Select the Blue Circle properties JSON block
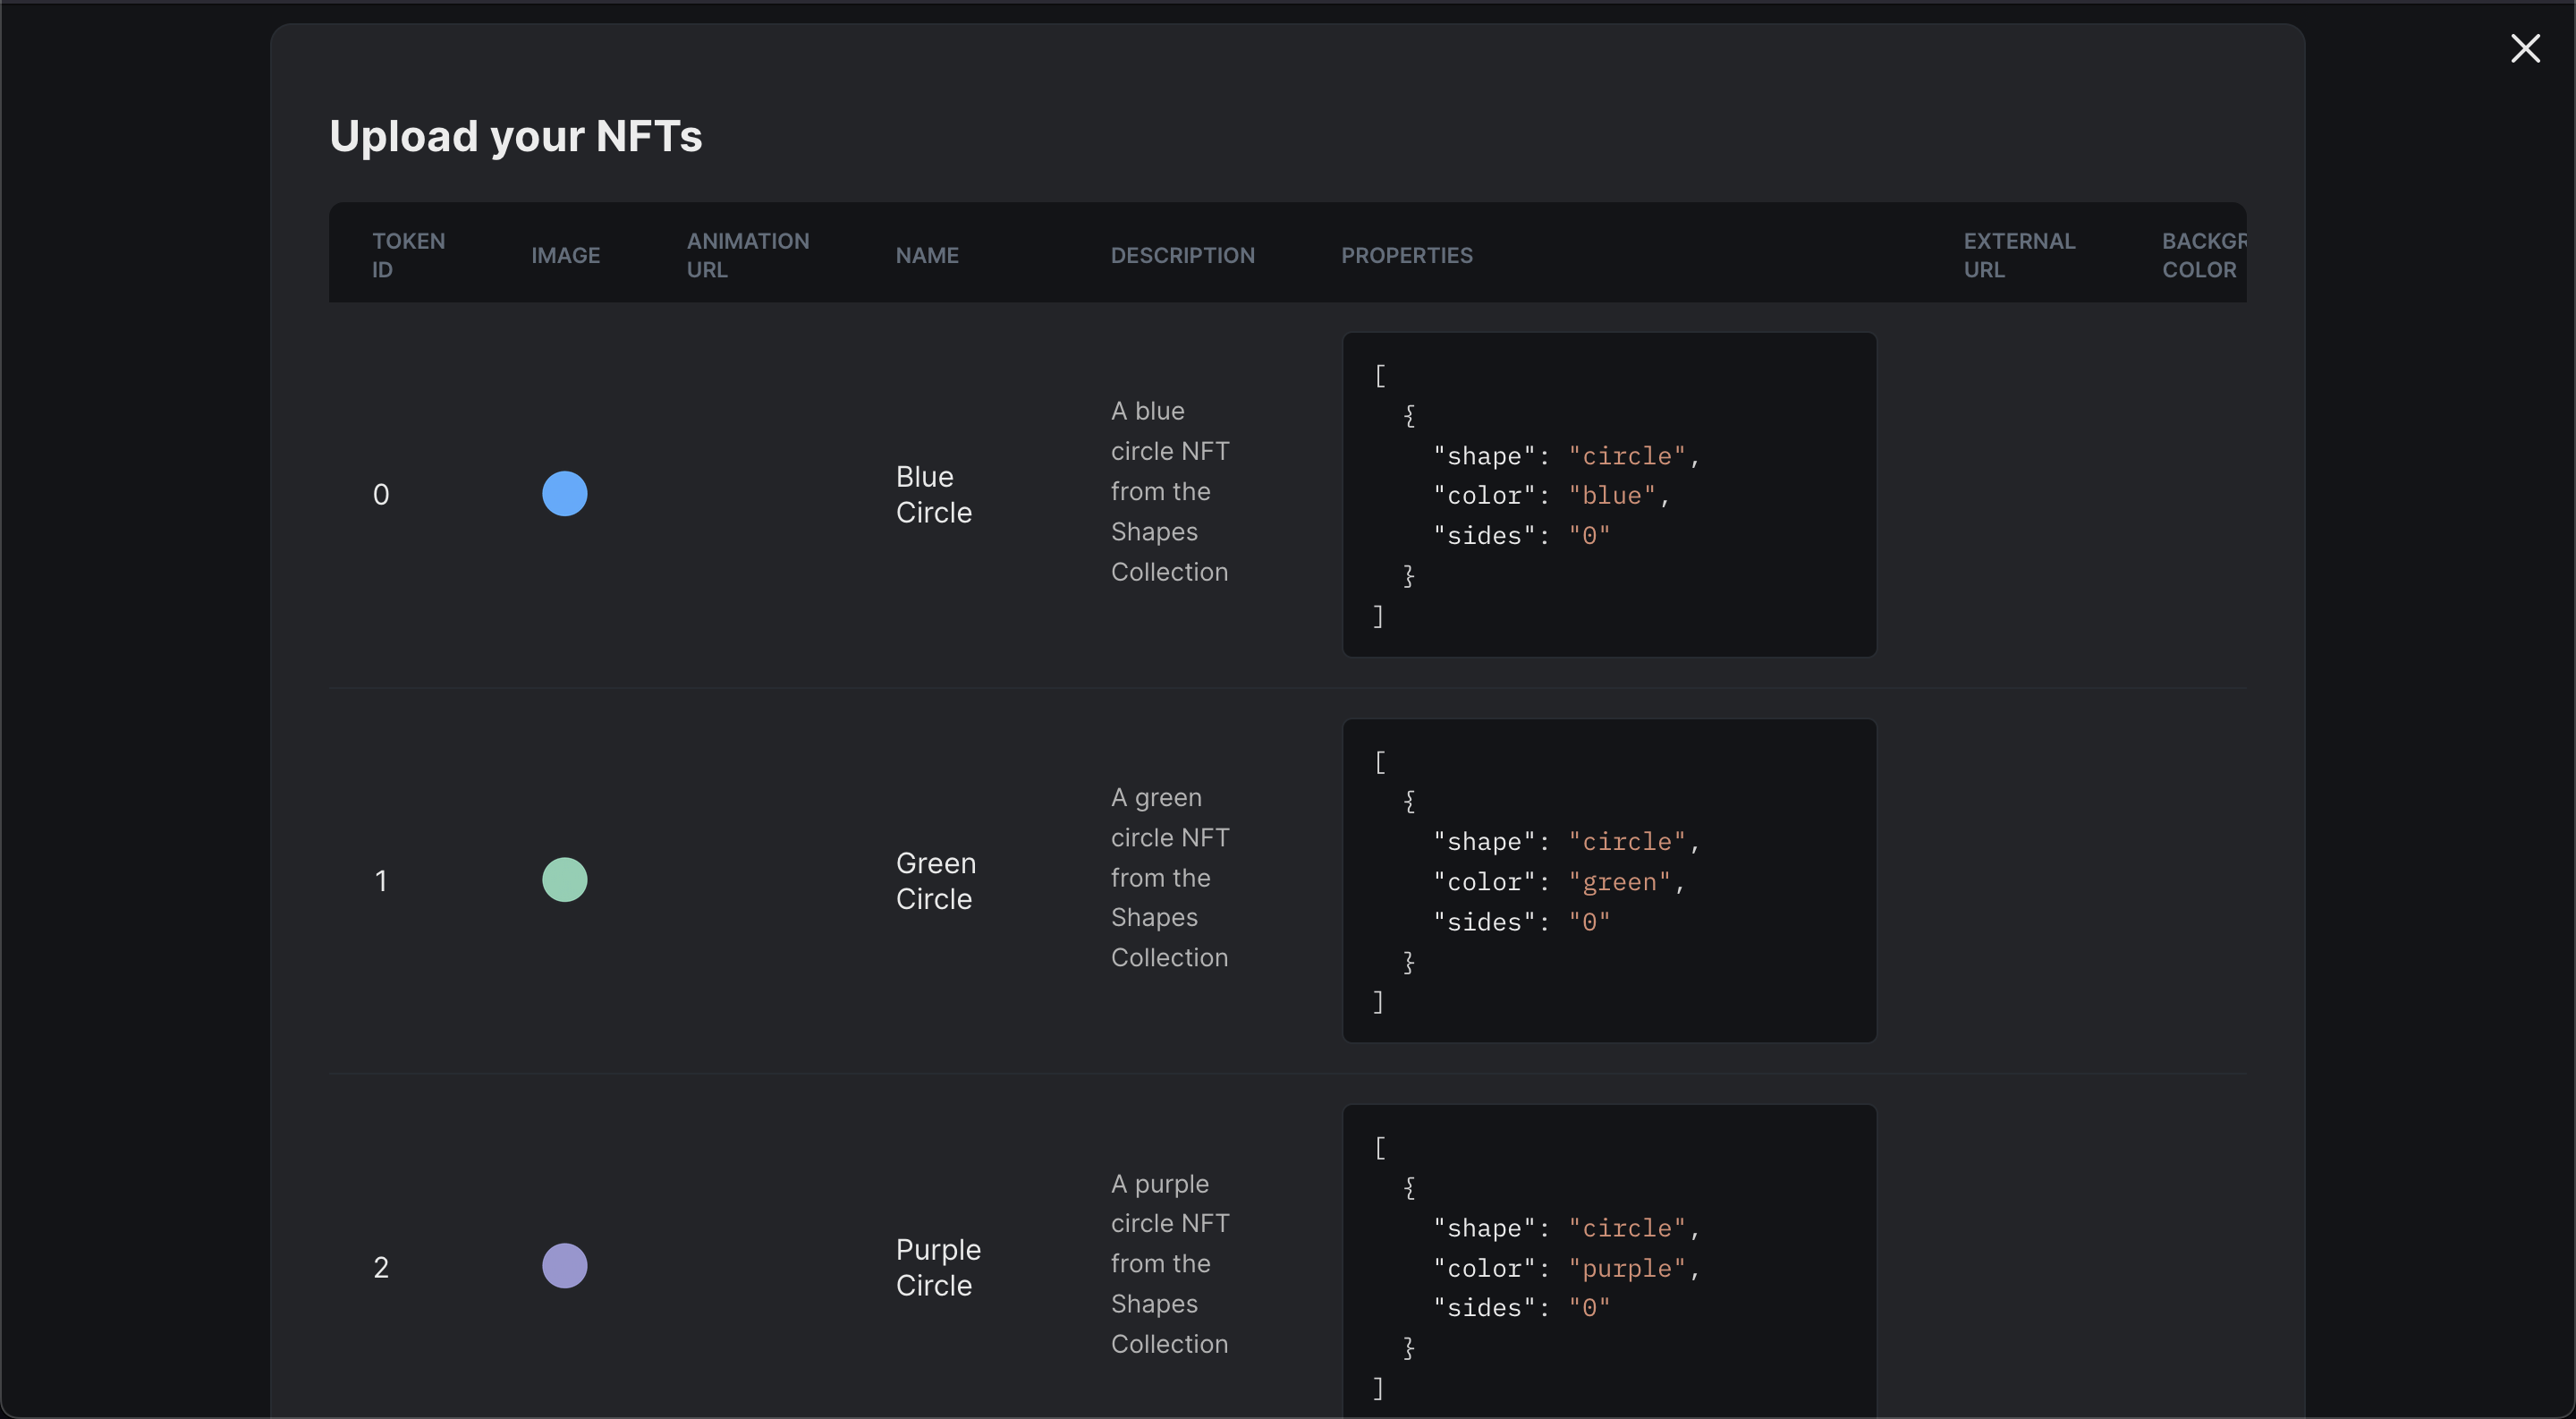Screen dimensions: 2576x1419 click(1608, 494)
